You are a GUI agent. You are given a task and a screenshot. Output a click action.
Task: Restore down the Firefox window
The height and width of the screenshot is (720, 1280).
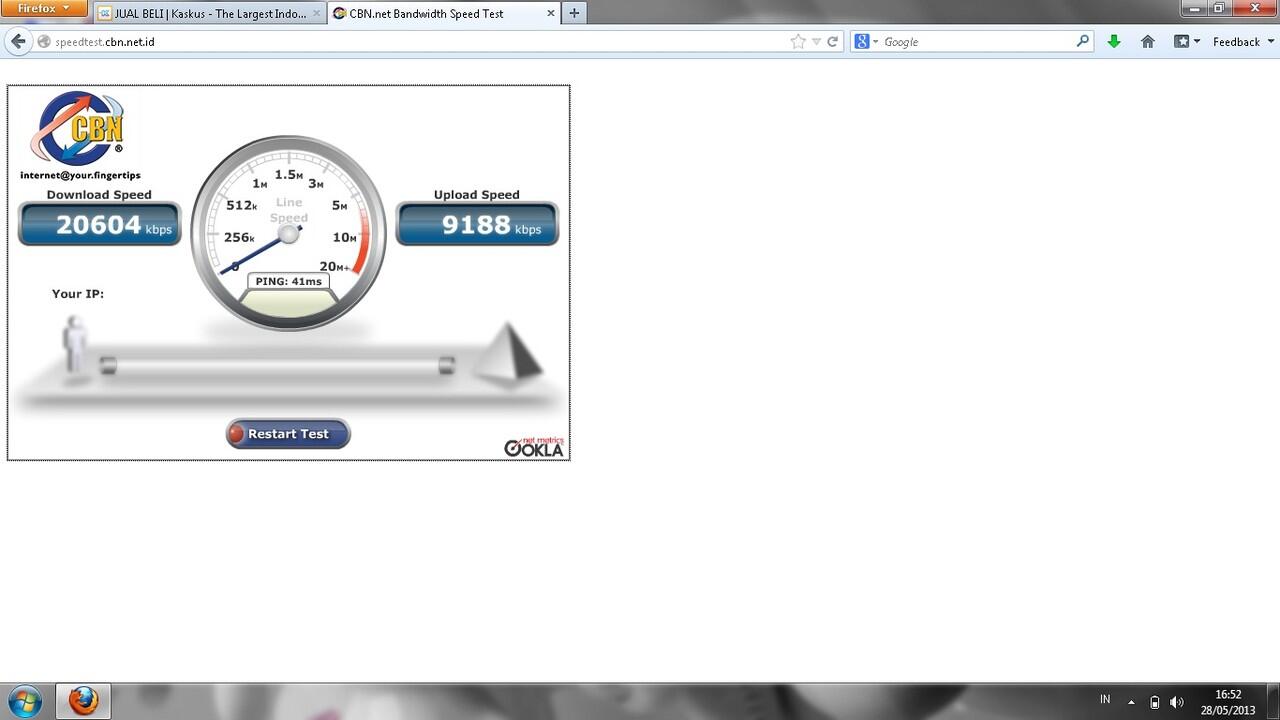pos(1218,8)
